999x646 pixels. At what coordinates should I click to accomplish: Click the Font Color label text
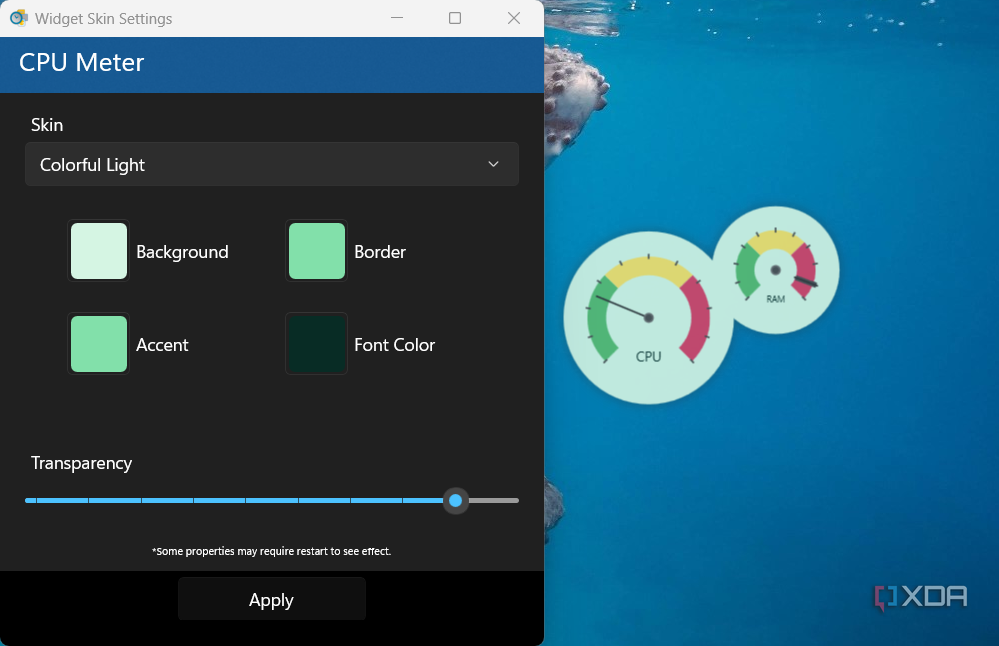pos(394,345)
